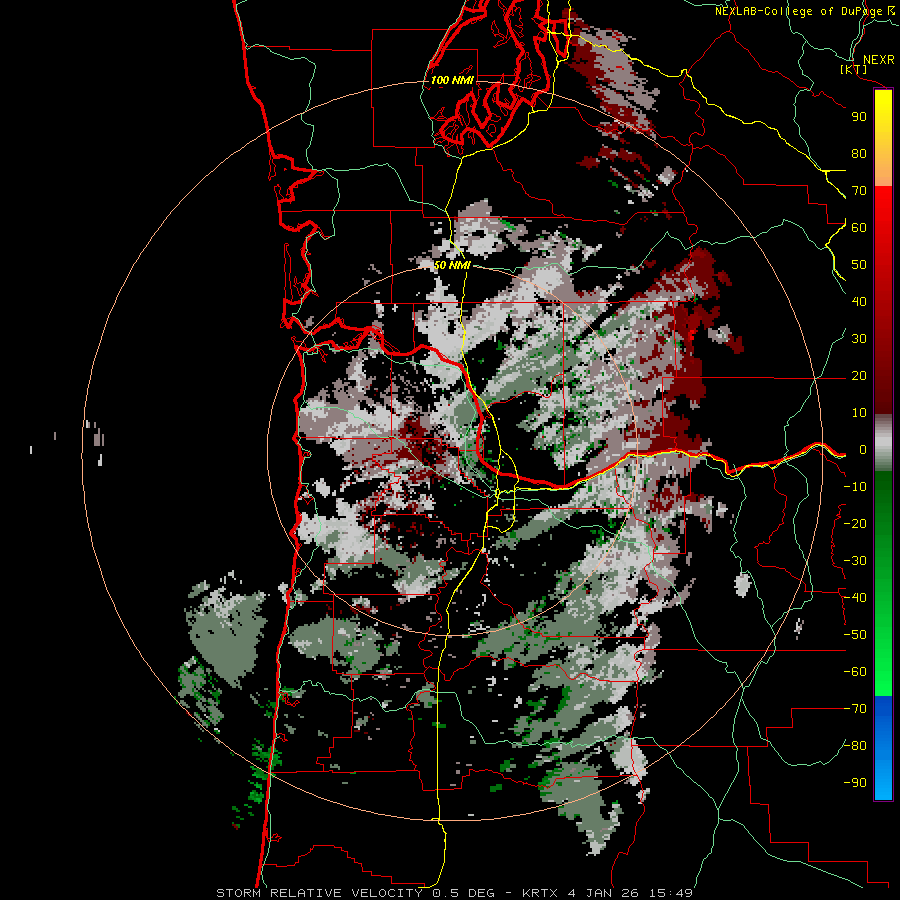The width and height of the screenshot is (900, 900).
Task: Click the positive 40 knot scale value
Action: (x=859, y=301)
